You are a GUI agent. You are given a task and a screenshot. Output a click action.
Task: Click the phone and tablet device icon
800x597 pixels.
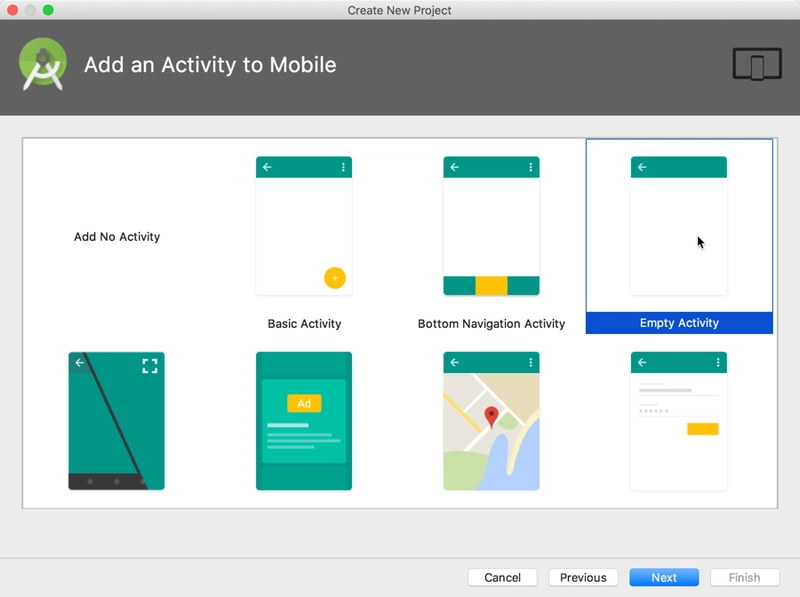pyautogui.click(x=756, y=65)
